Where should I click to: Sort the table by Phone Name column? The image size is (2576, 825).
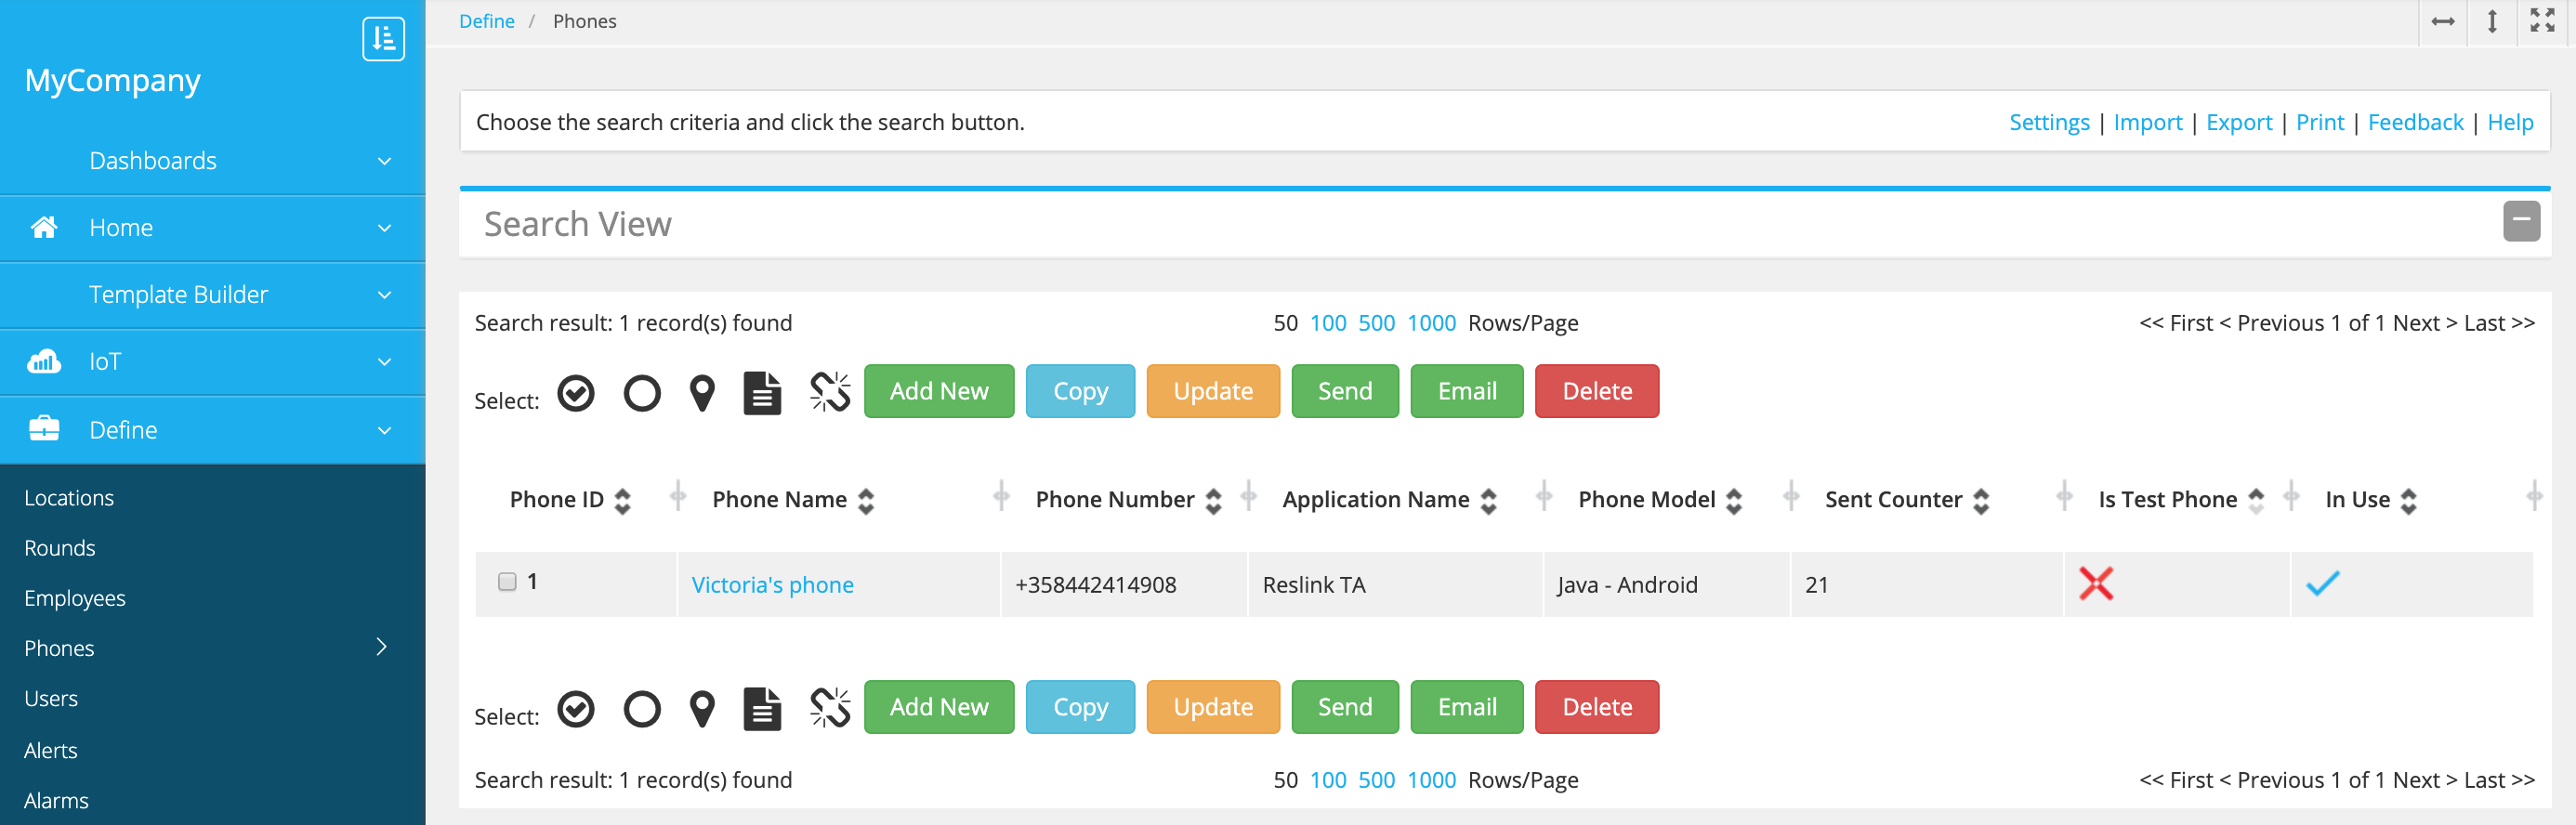tap(866, 501)
